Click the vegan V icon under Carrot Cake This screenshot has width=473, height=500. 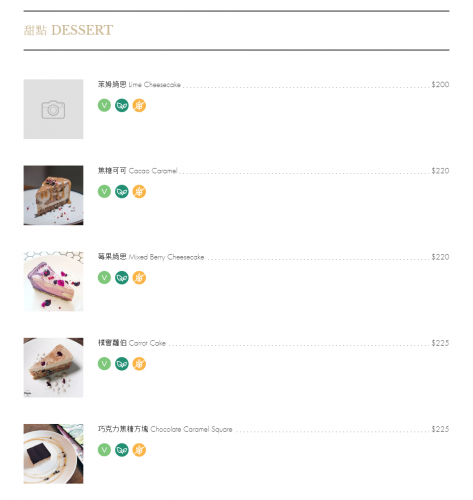pyautogui.click(x=104, y=364)
